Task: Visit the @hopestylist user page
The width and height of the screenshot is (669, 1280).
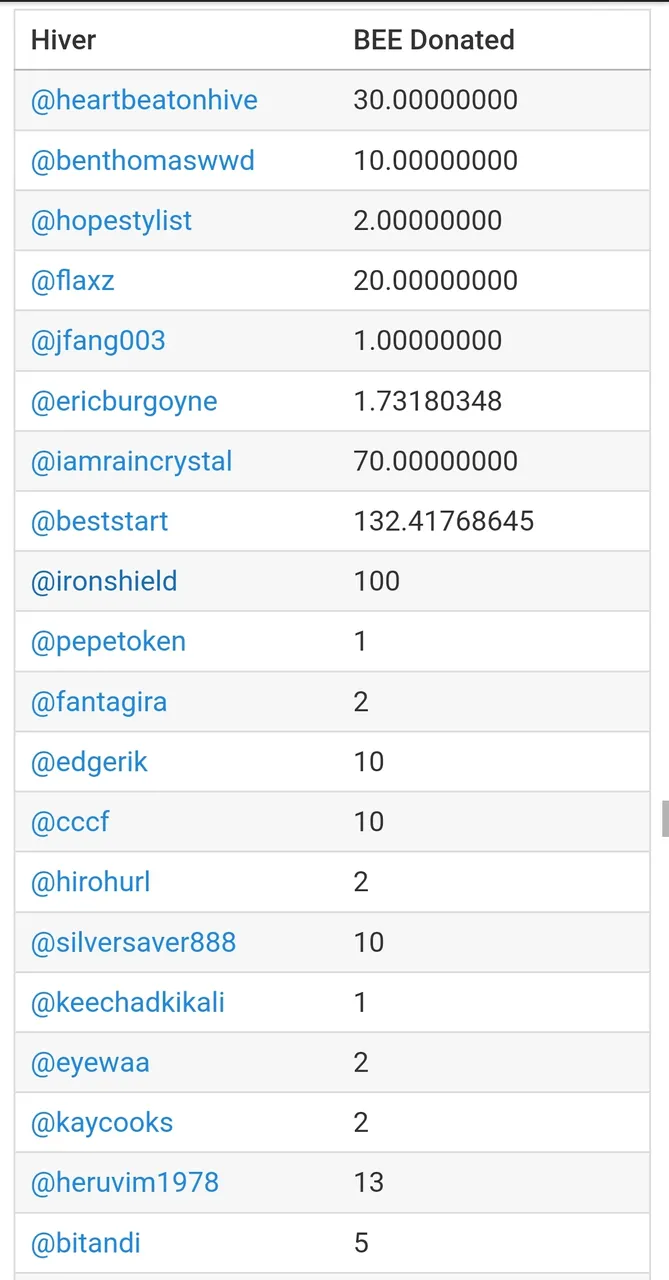Action: tap(111, 221)
